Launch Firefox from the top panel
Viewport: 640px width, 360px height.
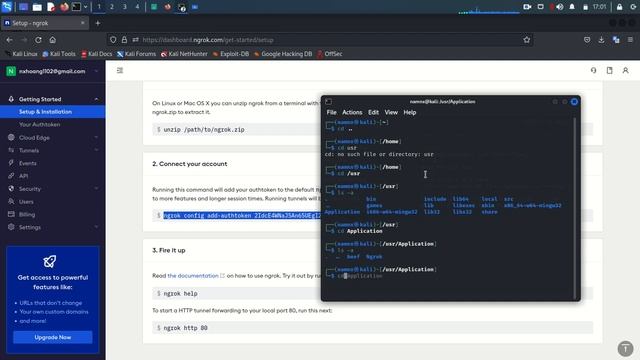click(x=64, y=7)
